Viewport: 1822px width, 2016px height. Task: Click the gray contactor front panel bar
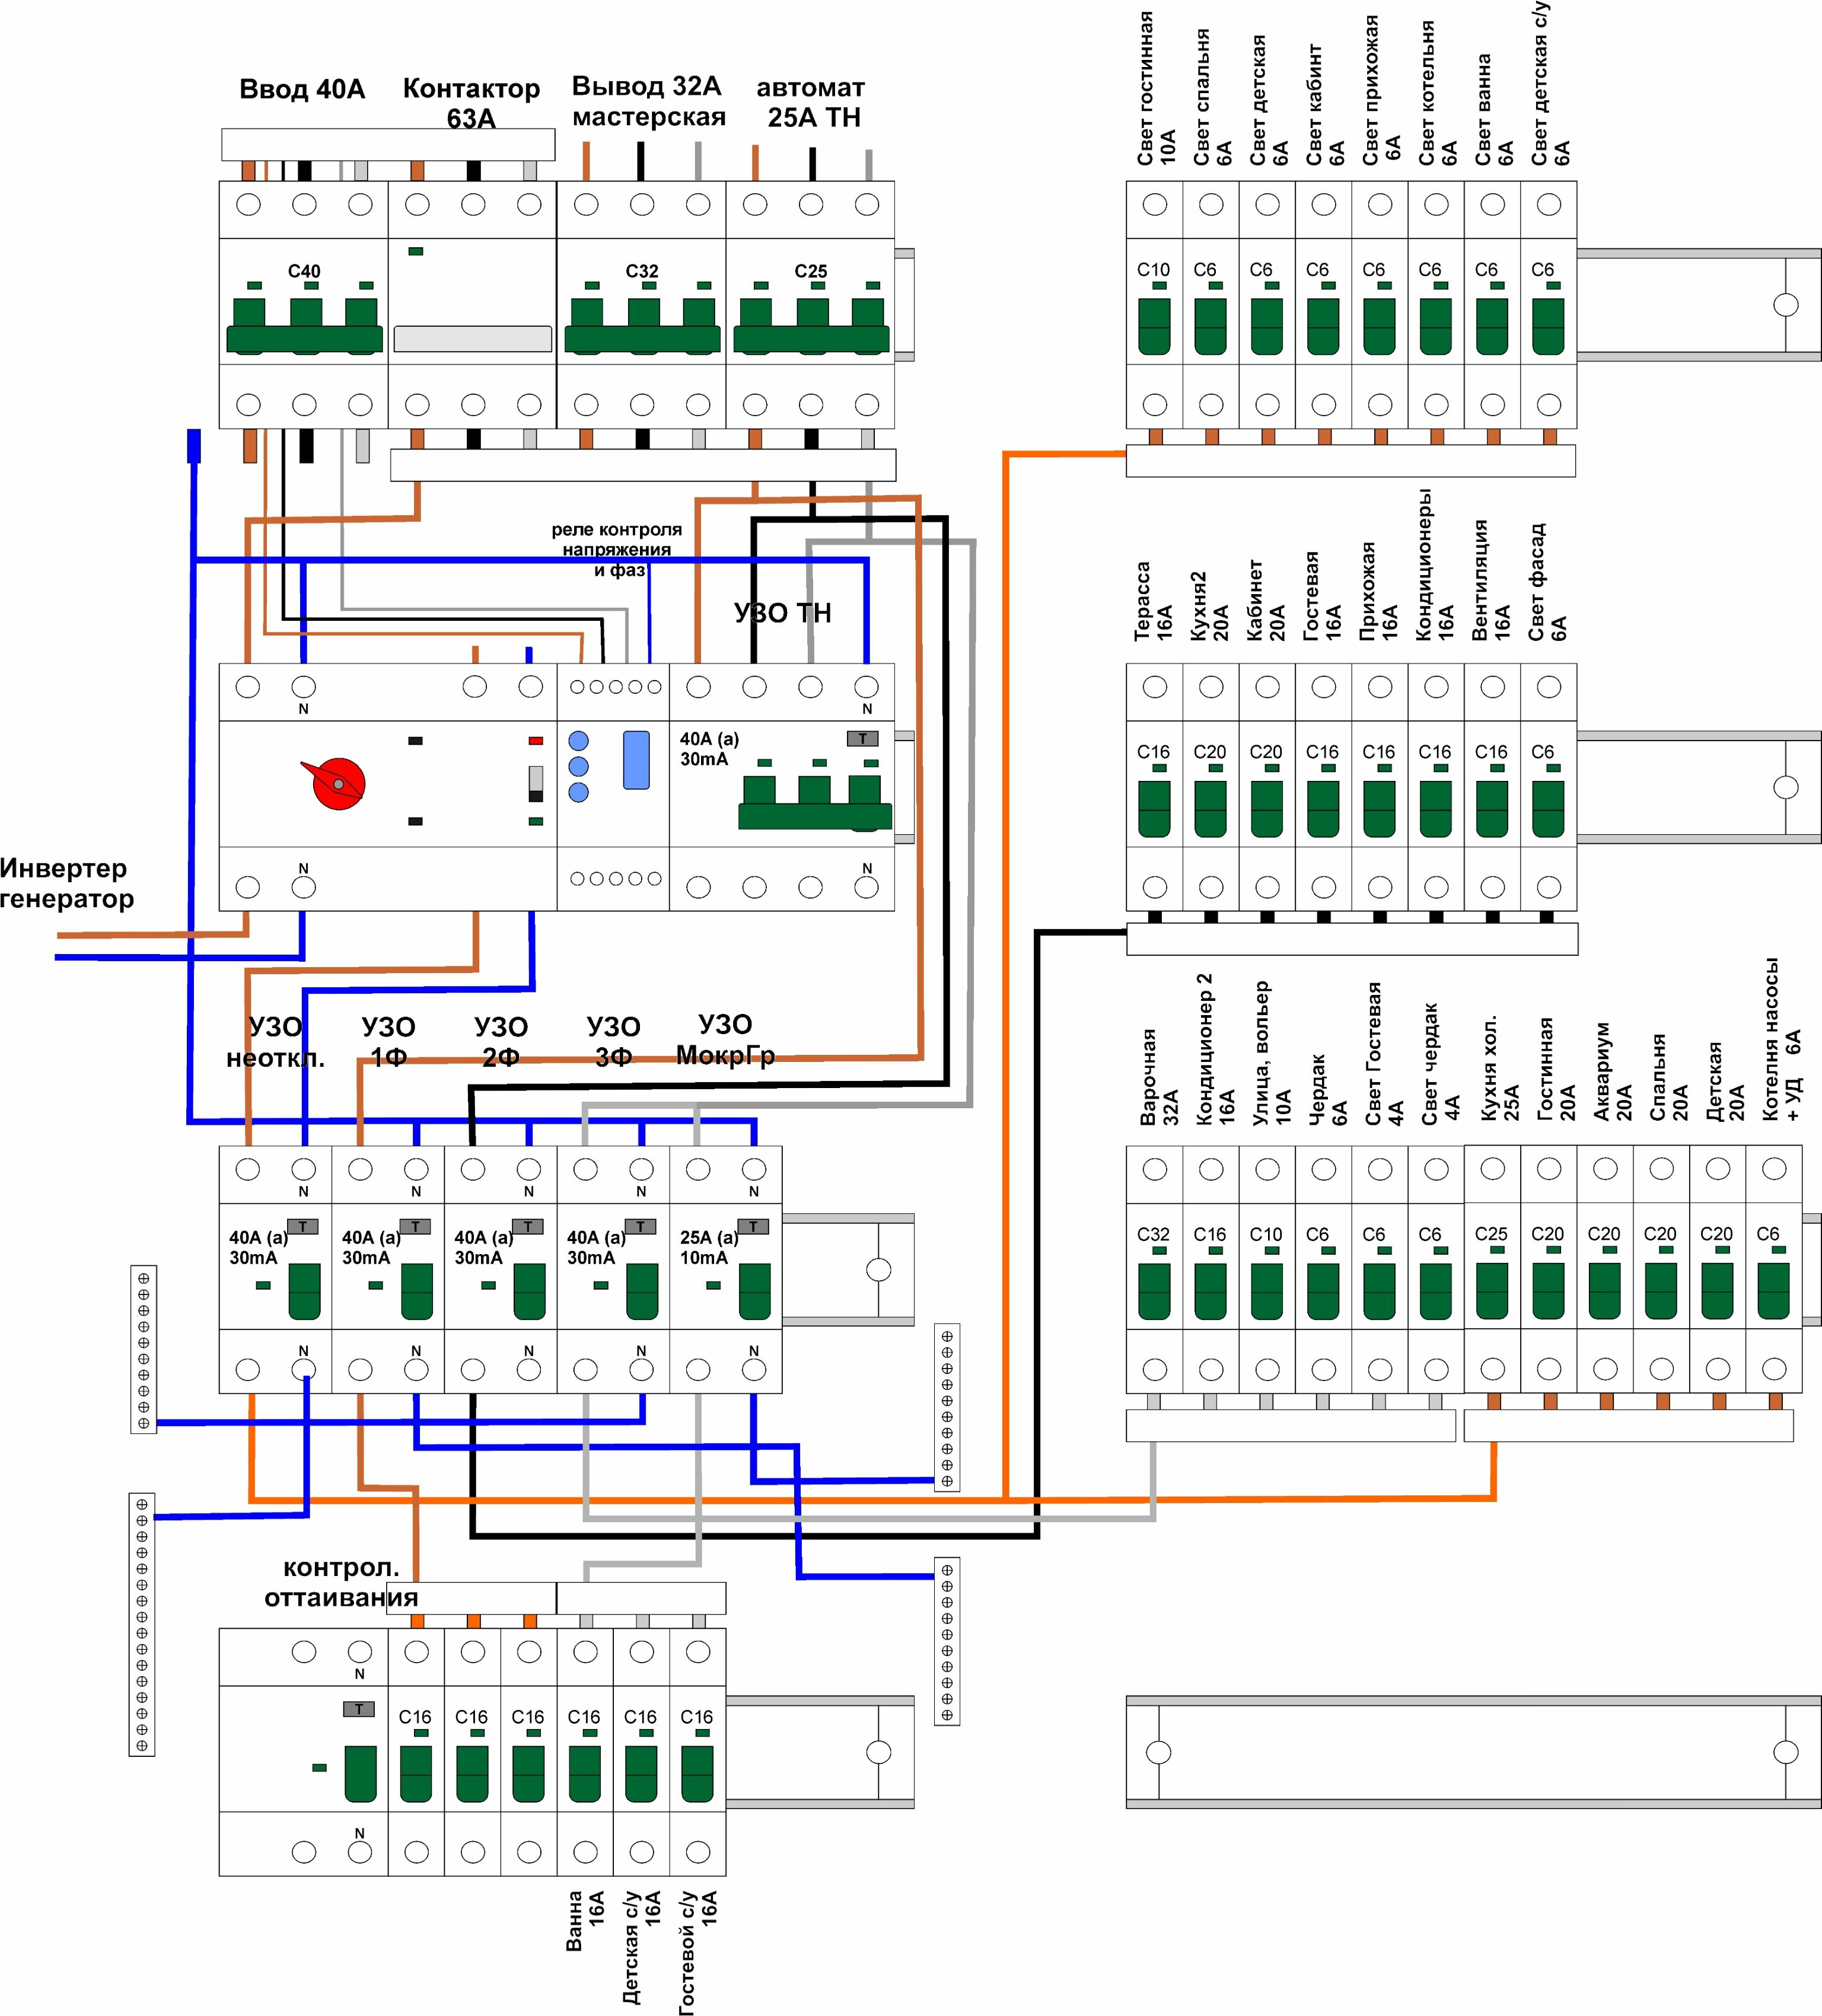coord(472,339)
